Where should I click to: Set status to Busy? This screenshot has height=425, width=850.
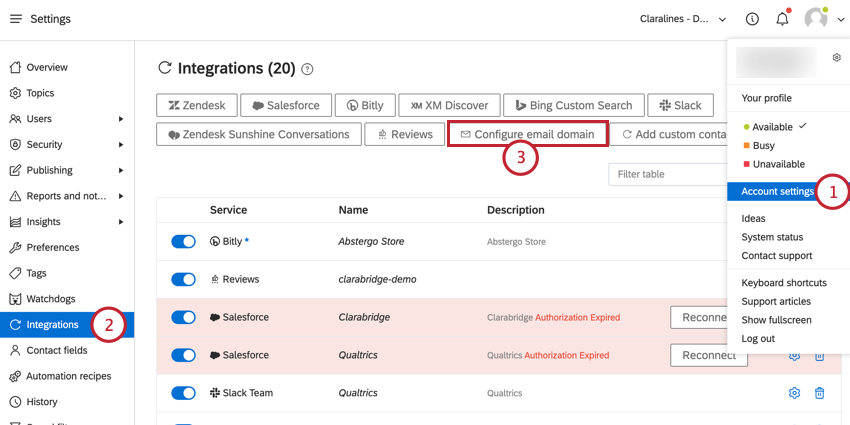click(x=759, y=146)
